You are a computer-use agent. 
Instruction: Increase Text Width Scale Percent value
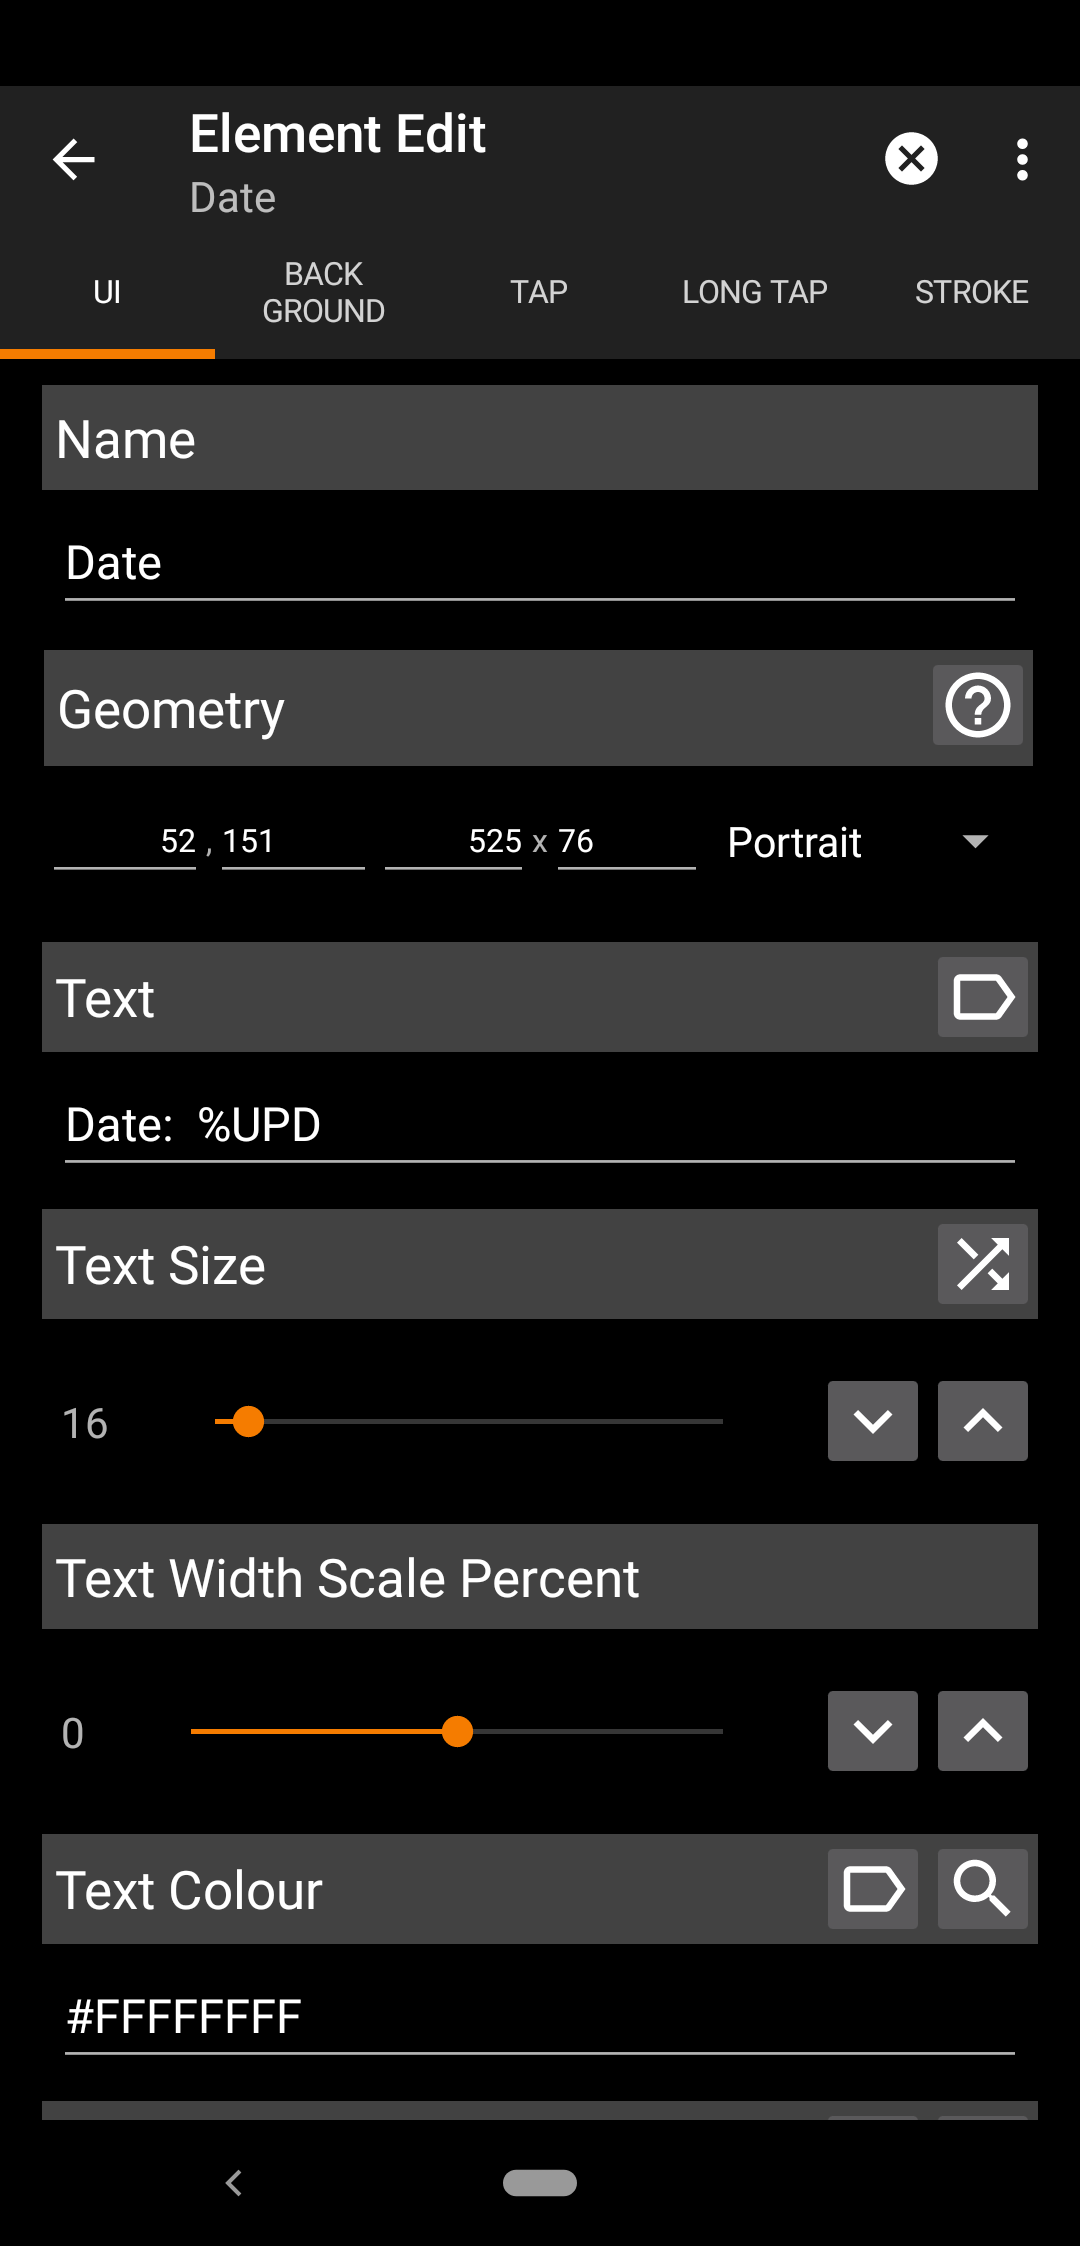(x=982, y=1731)
